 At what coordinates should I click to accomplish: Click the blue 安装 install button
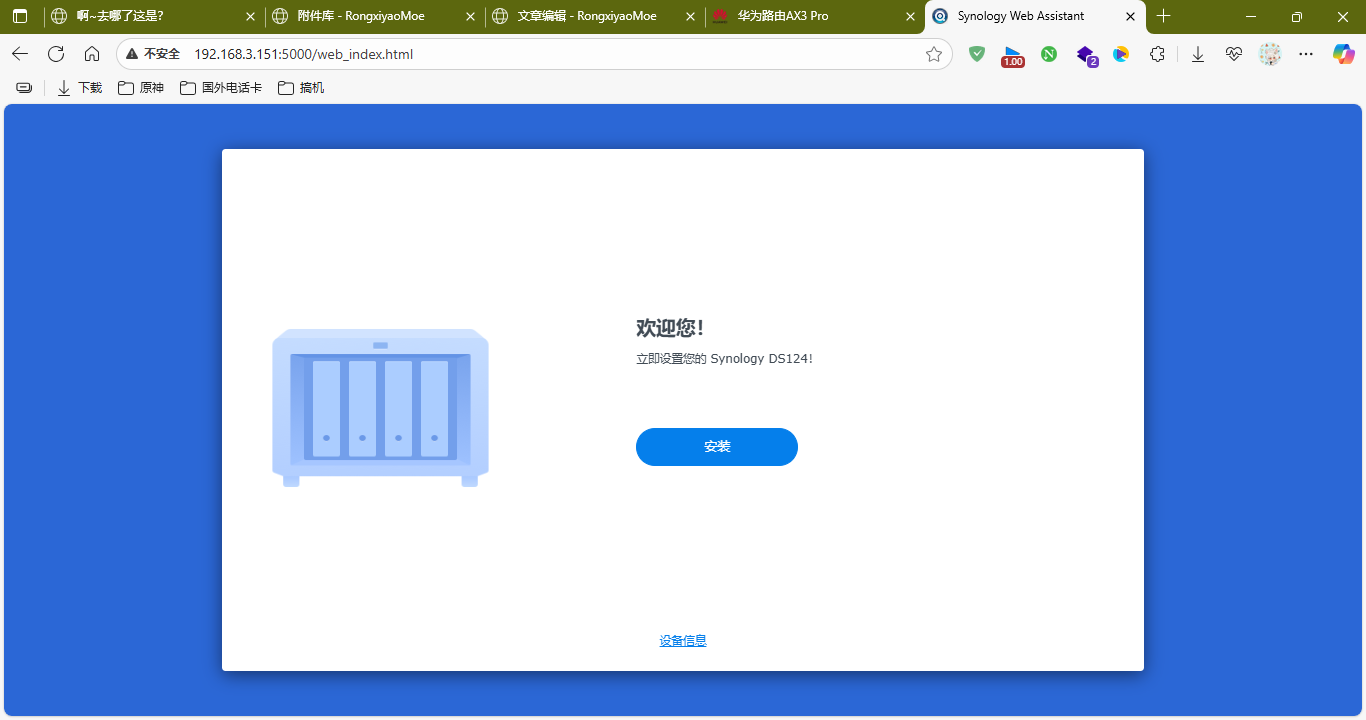717,447
